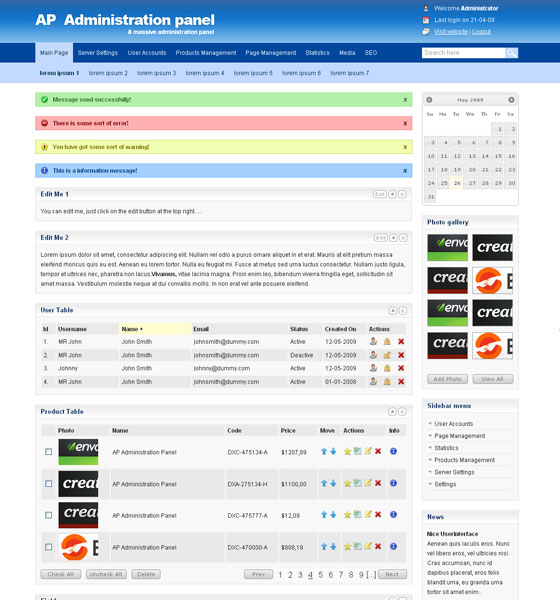Open User Accounts menu
This screenshot has height=600, width=560.
pyautogui.click(x=147, y=53)
